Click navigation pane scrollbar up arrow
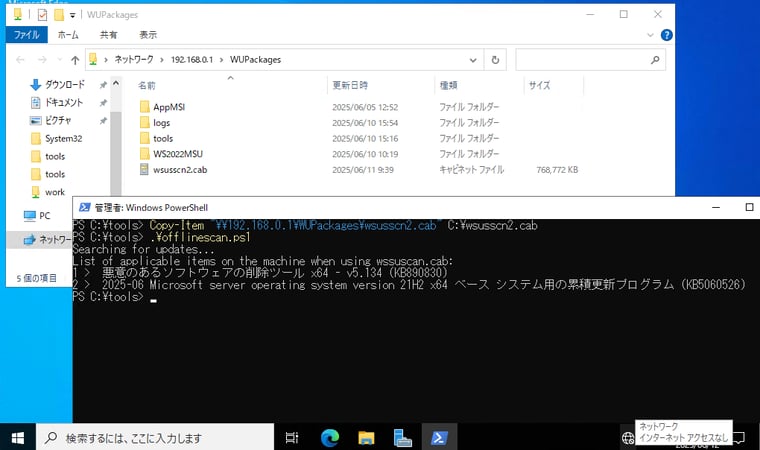 pyautogui.click(x=116, y=83)
